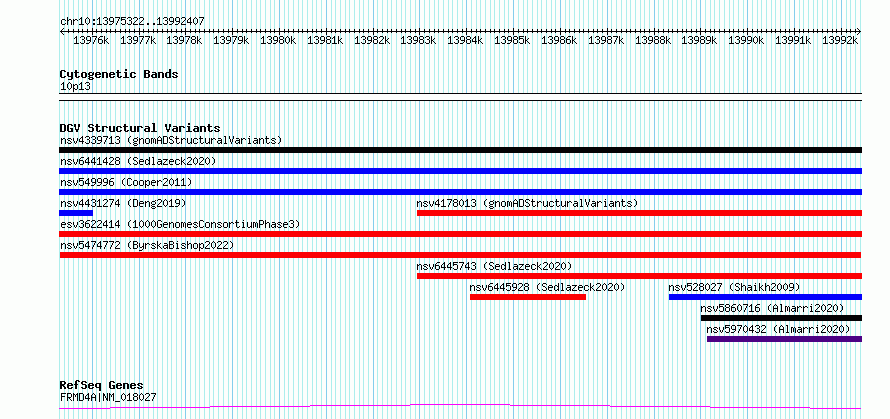Click the 13984k ruler tick label
The width and height of the screenshot is (890, 419).
click(x=466, y=40)
